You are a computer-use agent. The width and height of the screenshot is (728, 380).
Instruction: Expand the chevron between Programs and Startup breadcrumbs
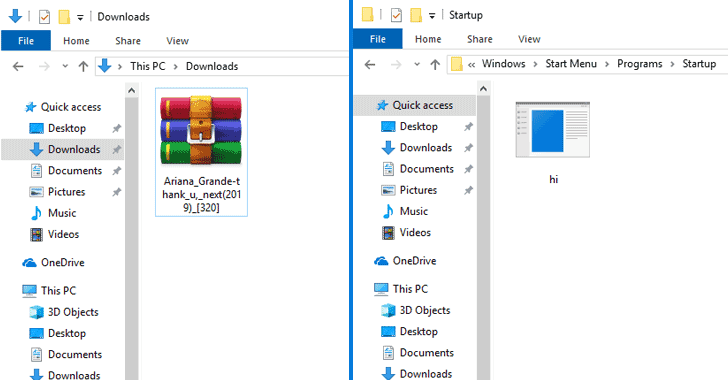(672, 65)
